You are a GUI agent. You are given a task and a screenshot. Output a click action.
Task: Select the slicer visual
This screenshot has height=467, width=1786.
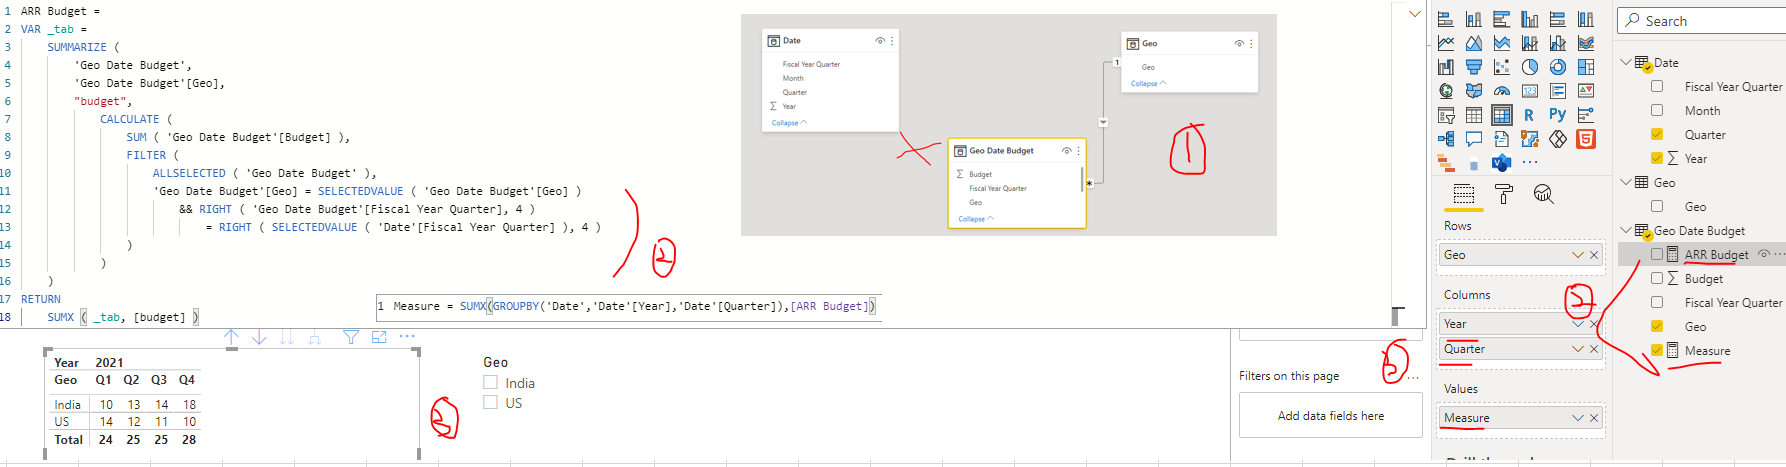(1446, 115)
